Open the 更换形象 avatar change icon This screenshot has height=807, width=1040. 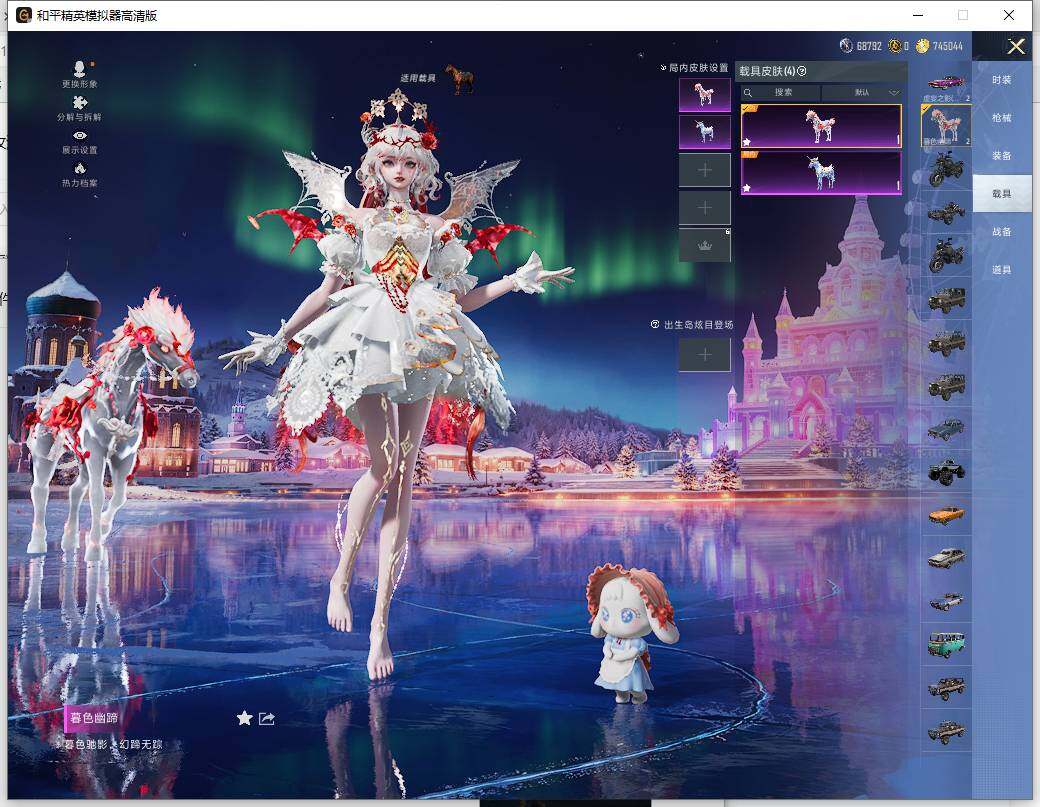pos(80,69)
